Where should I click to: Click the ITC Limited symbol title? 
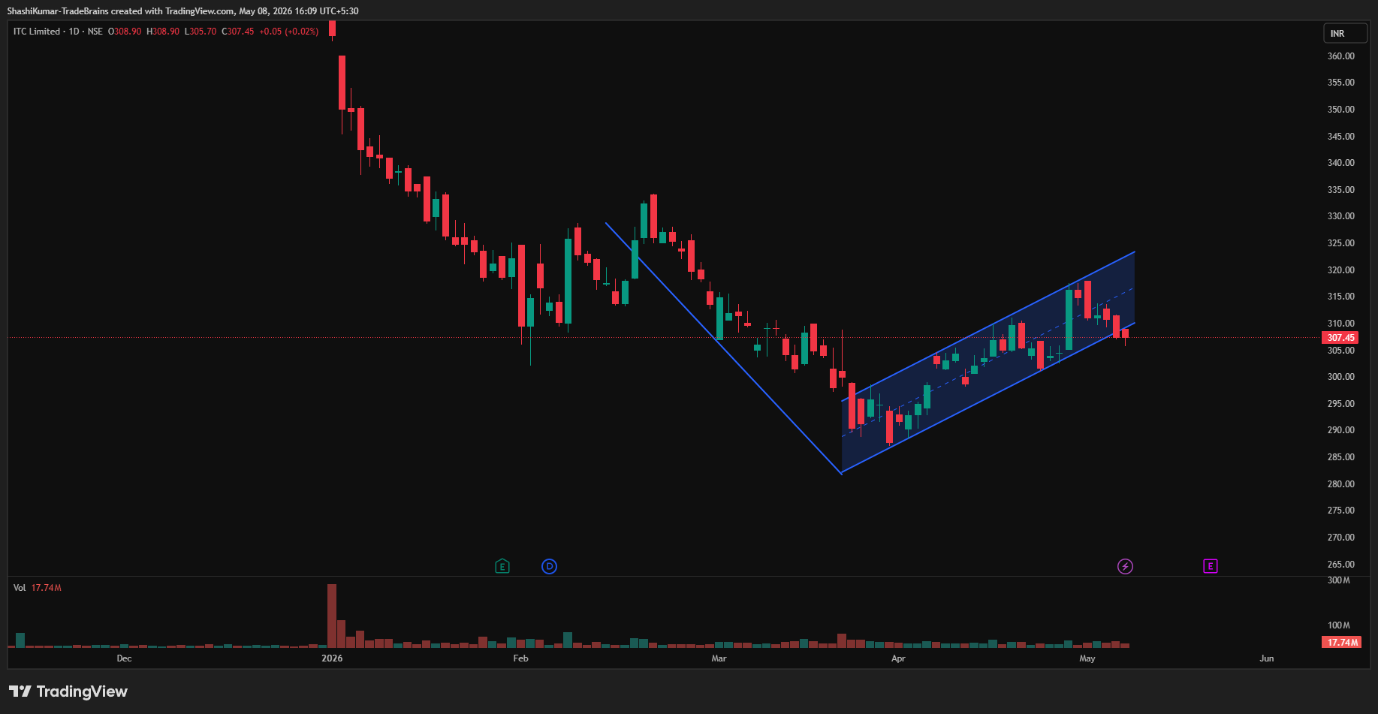[35, 33]
